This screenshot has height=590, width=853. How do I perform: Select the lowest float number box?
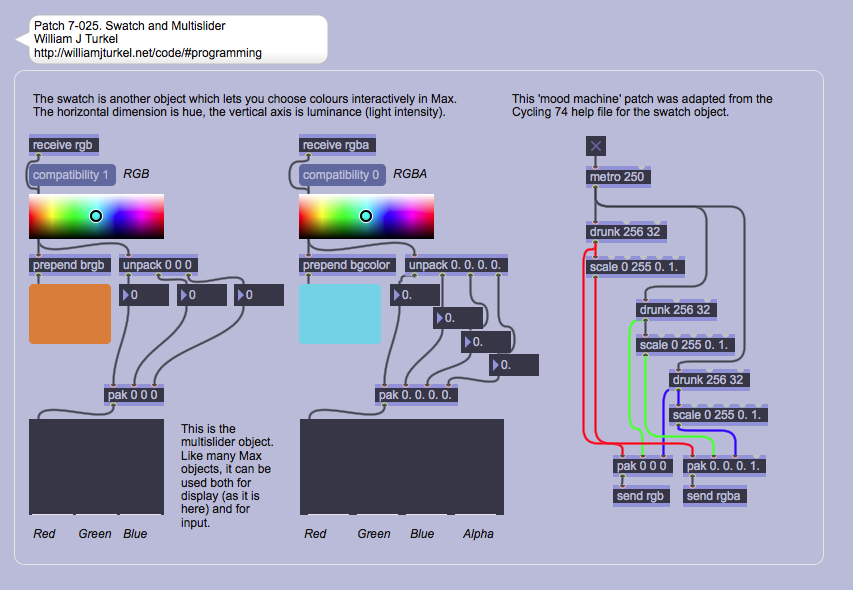coord(514,365)
